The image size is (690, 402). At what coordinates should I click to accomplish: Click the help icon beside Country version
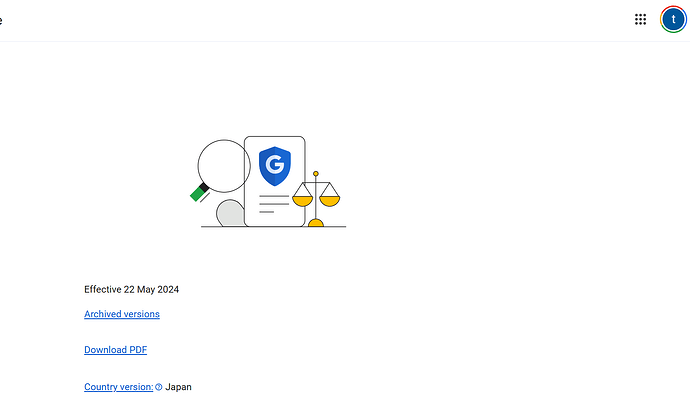(x=159, y=387)
